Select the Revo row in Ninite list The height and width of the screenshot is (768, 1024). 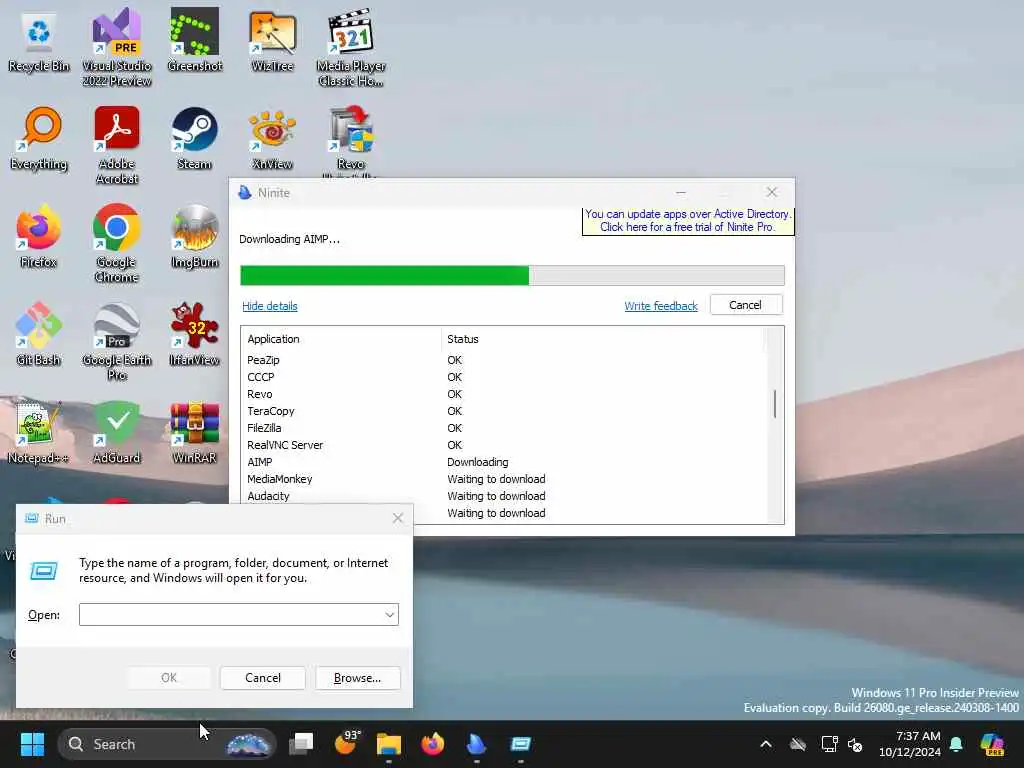pos(503,394)
